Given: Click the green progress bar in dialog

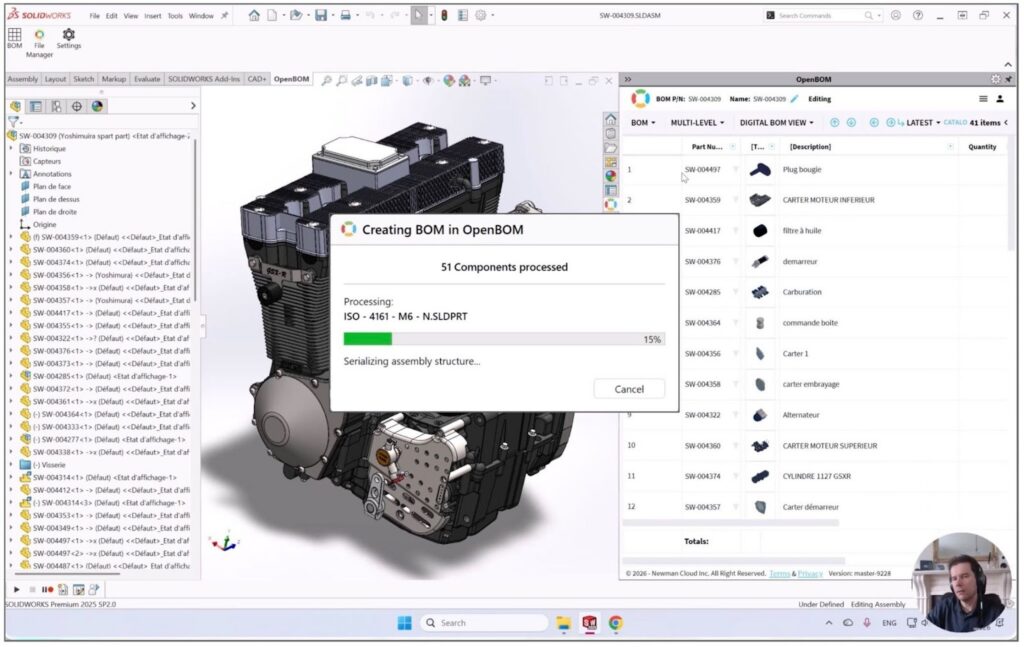Looking at the screenshot, I should [x=368, y=339].
